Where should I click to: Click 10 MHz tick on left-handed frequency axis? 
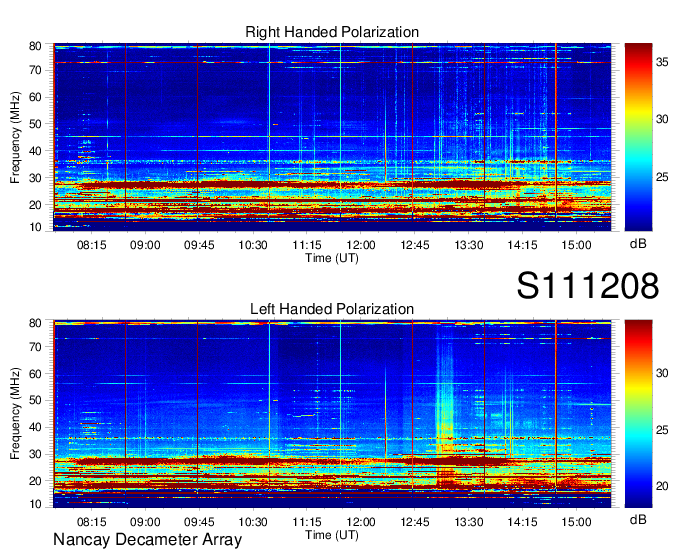[35, 504]
